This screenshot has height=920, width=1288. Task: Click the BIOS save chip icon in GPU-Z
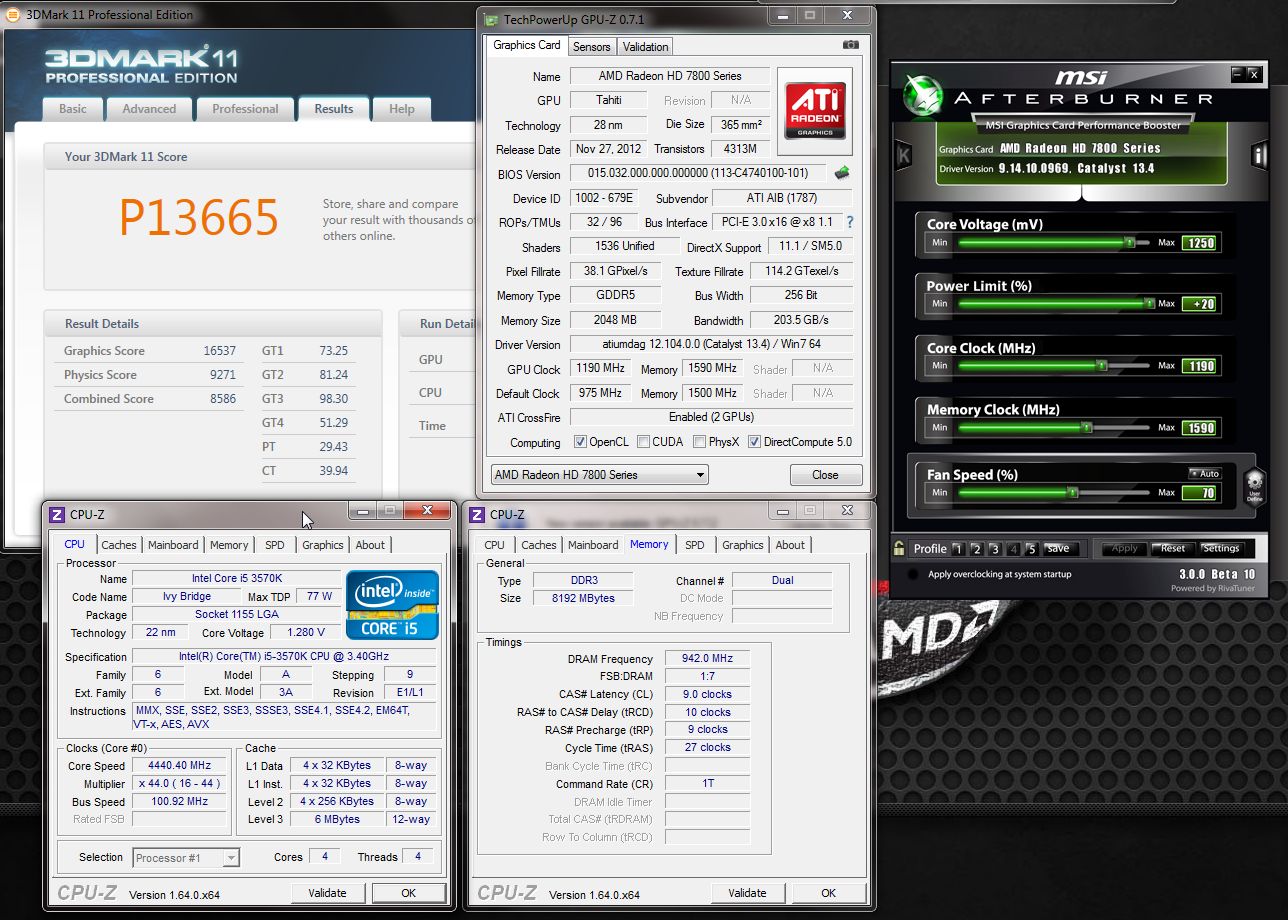tap(842, 173)
